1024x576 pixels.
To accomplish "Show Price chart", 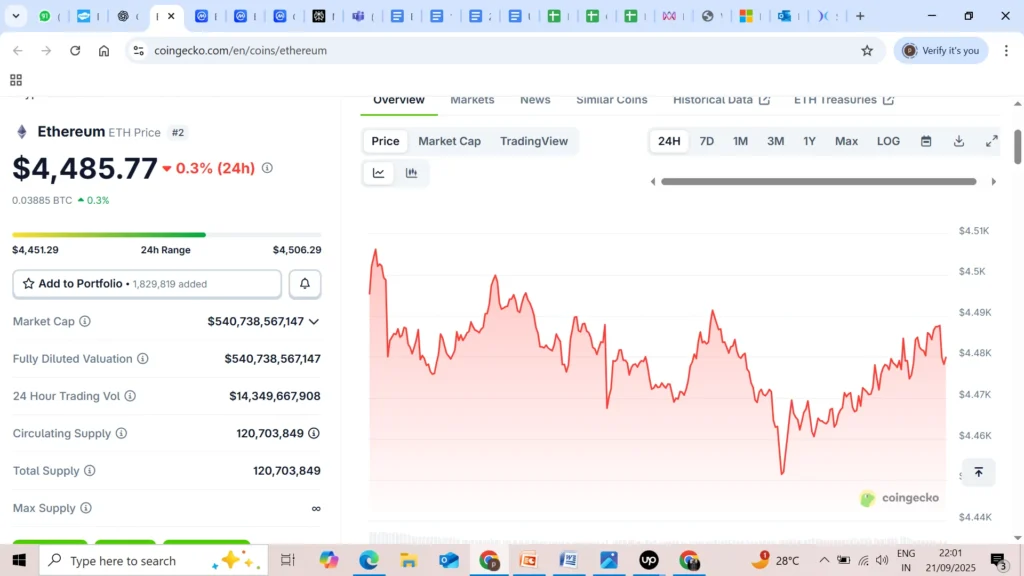I will tap(385, 141).
